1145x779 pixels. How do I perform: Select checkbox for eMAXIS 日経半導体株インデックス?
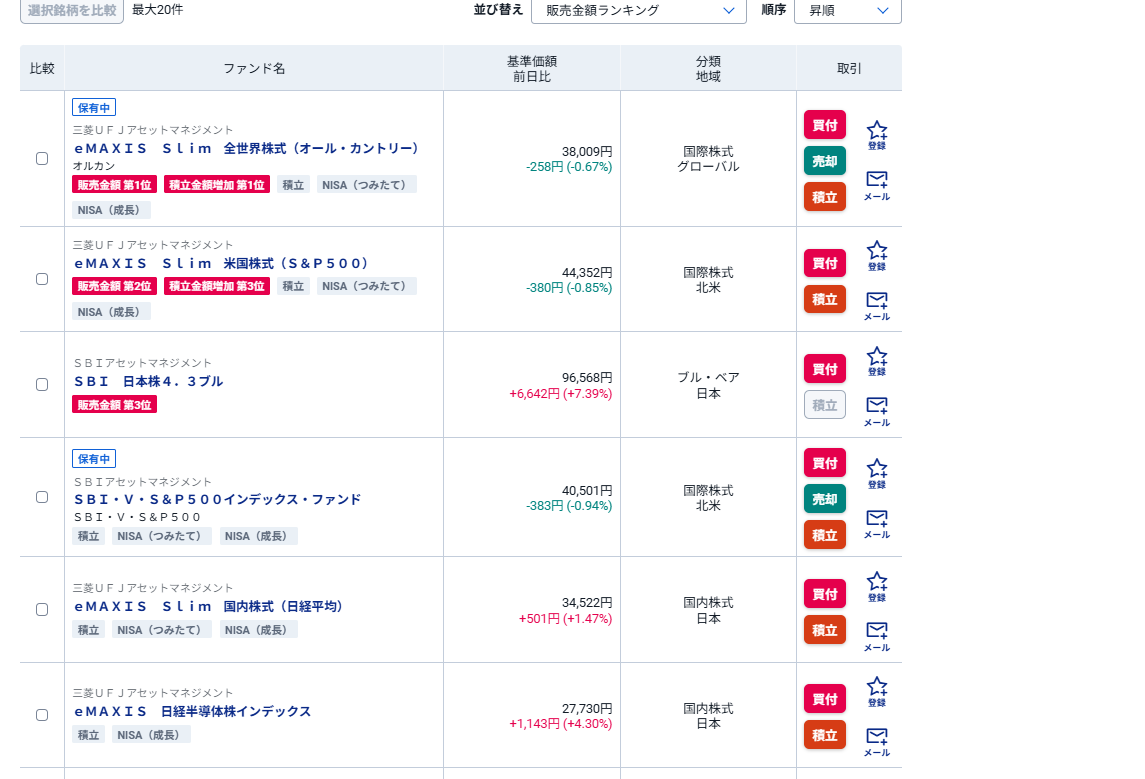[x=42, y=715]
